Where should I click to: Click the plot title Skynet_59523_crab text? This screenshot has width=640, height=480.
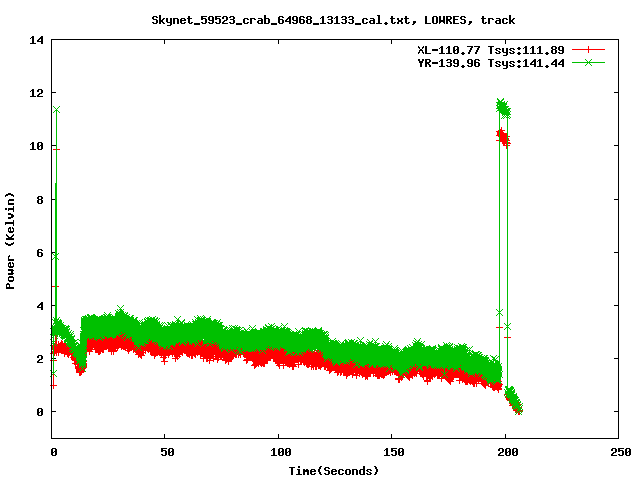[333, 19]
